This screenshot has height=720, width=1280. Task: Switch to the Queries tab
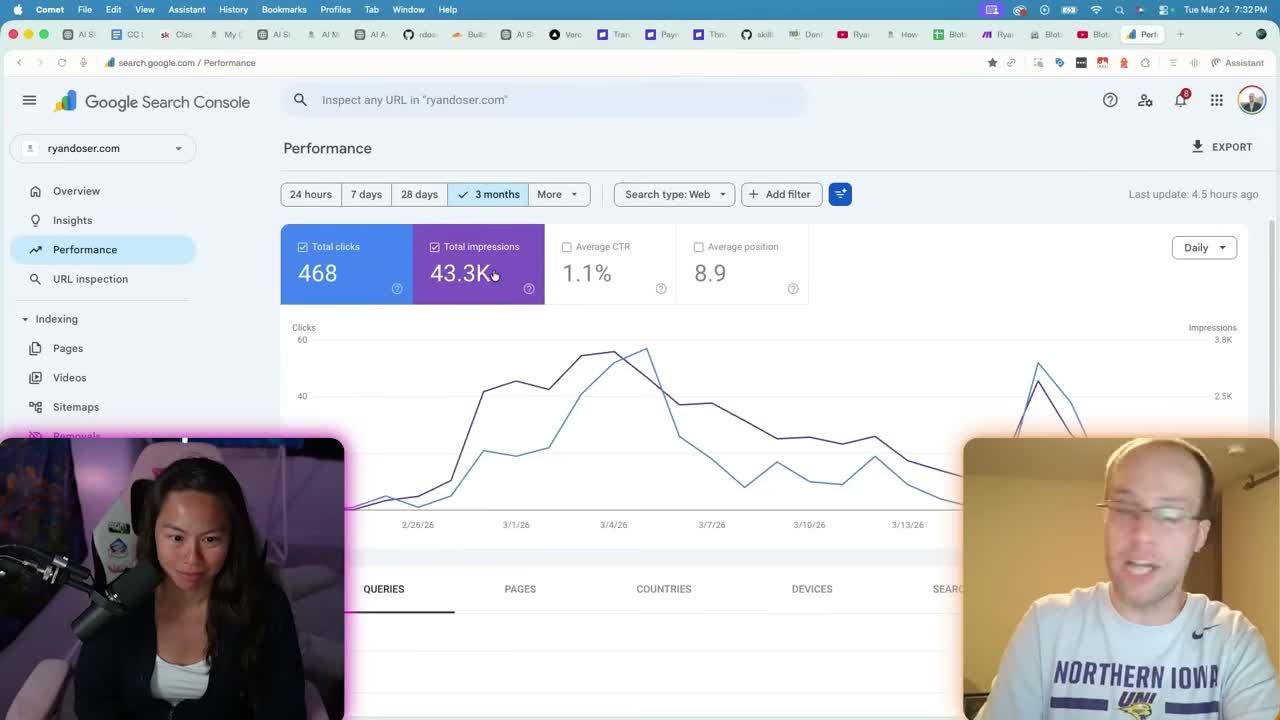click(384, 589)
